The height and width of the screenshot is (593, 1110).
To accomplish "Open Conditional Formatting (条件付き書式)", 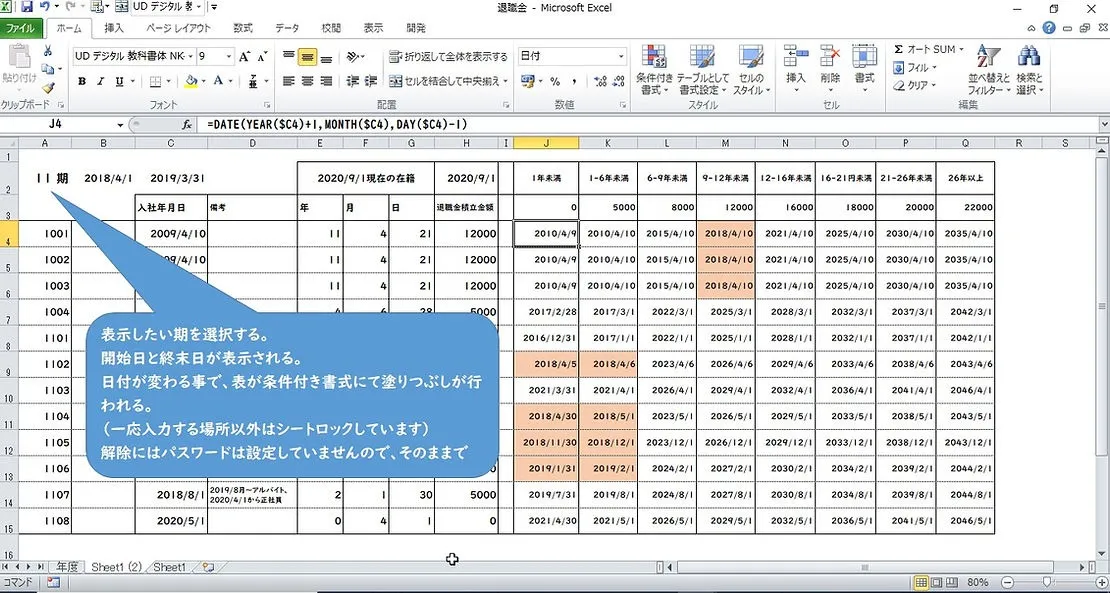I will (x=655, y=70).
